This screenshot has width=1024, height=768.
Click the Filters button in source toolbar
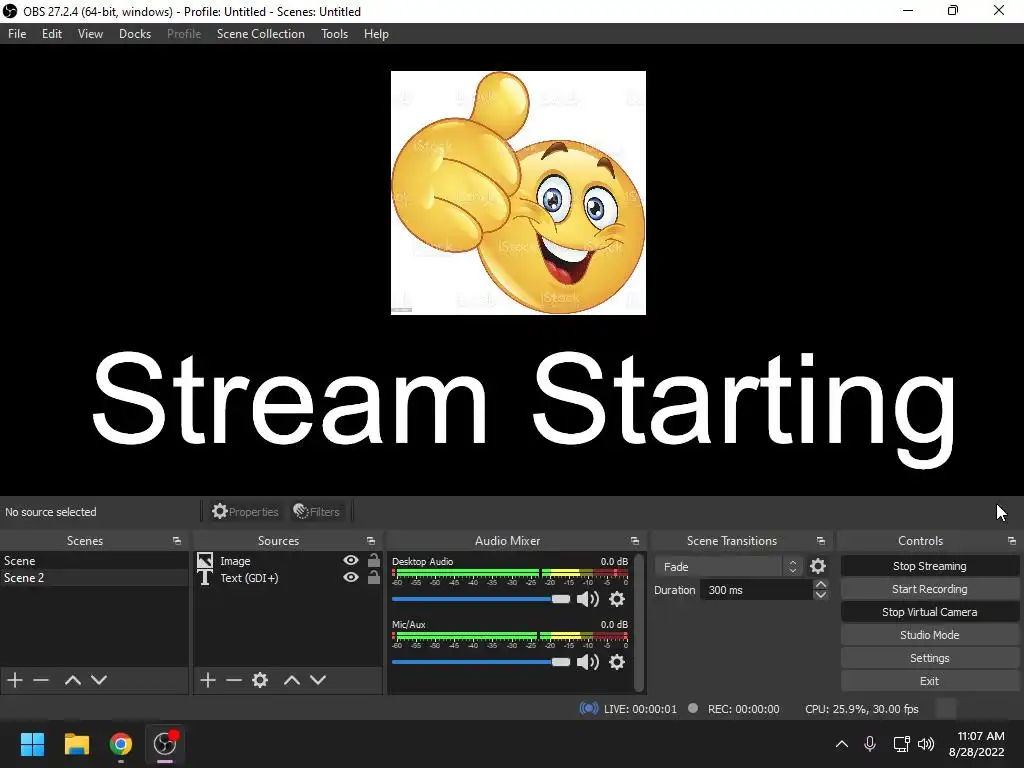317,511
